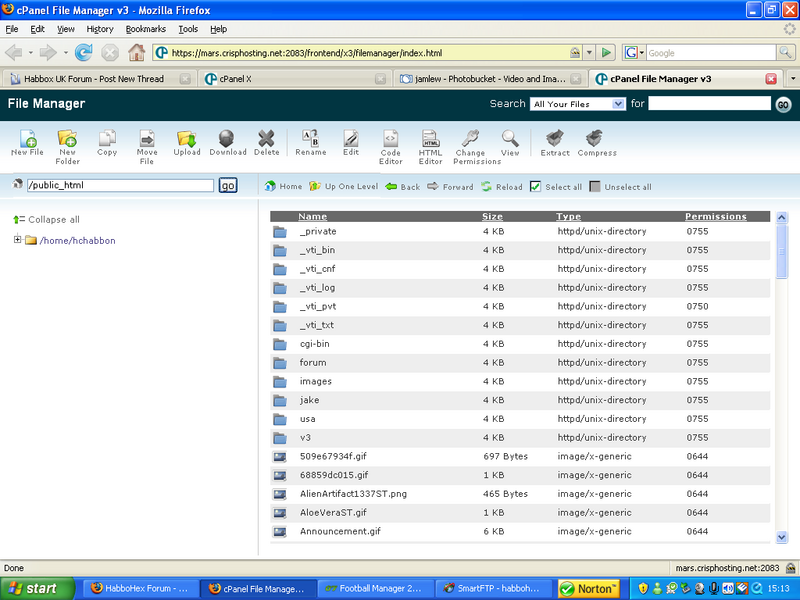Screen dimensions: 800x600
Task: Open the tab list dropdown arrow
Action: tap(793, 79)
